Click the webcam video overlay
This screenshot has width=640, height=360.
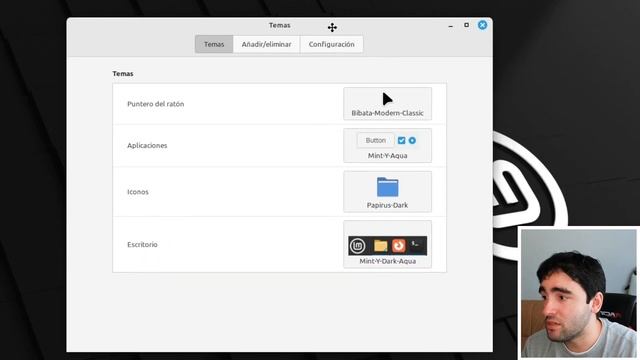[x=579, y=293]
